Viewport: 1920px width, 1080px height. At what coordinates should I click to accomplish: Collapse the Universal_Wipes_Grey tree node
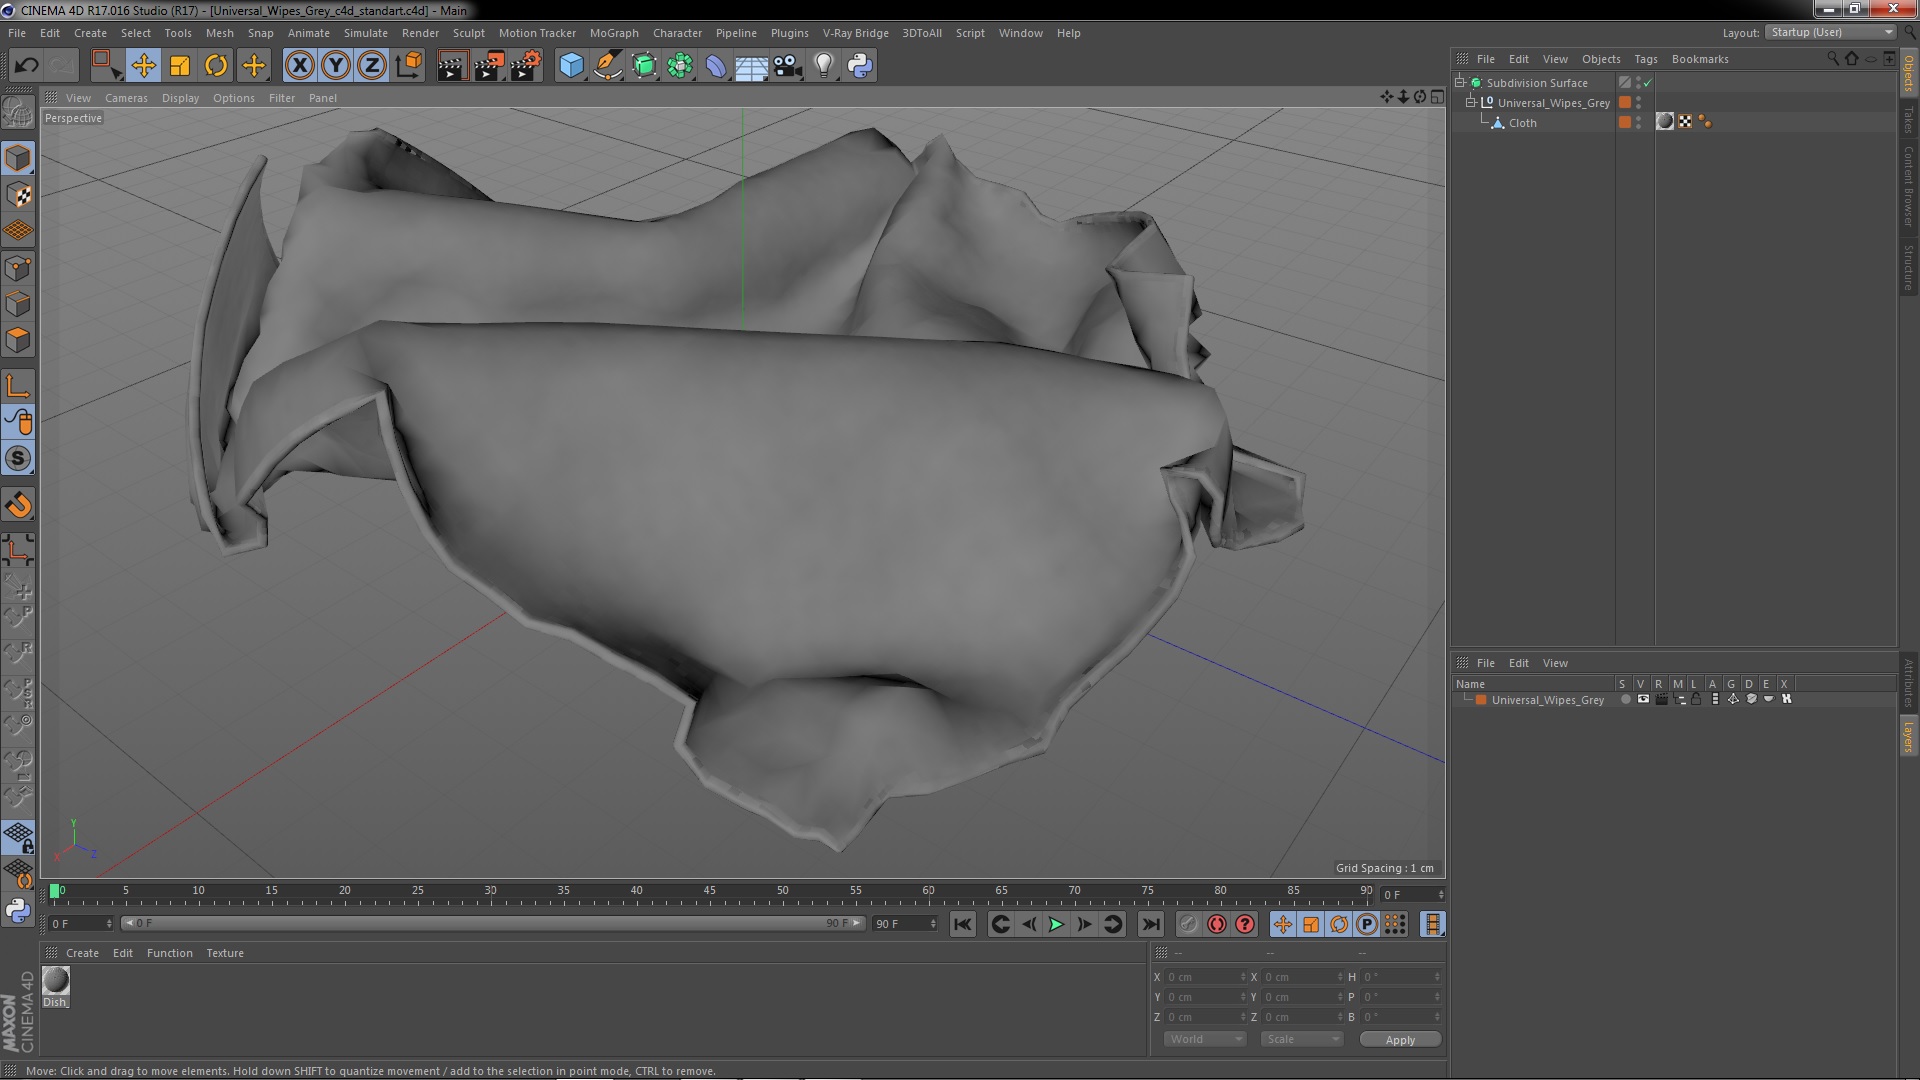point(1471,103)
